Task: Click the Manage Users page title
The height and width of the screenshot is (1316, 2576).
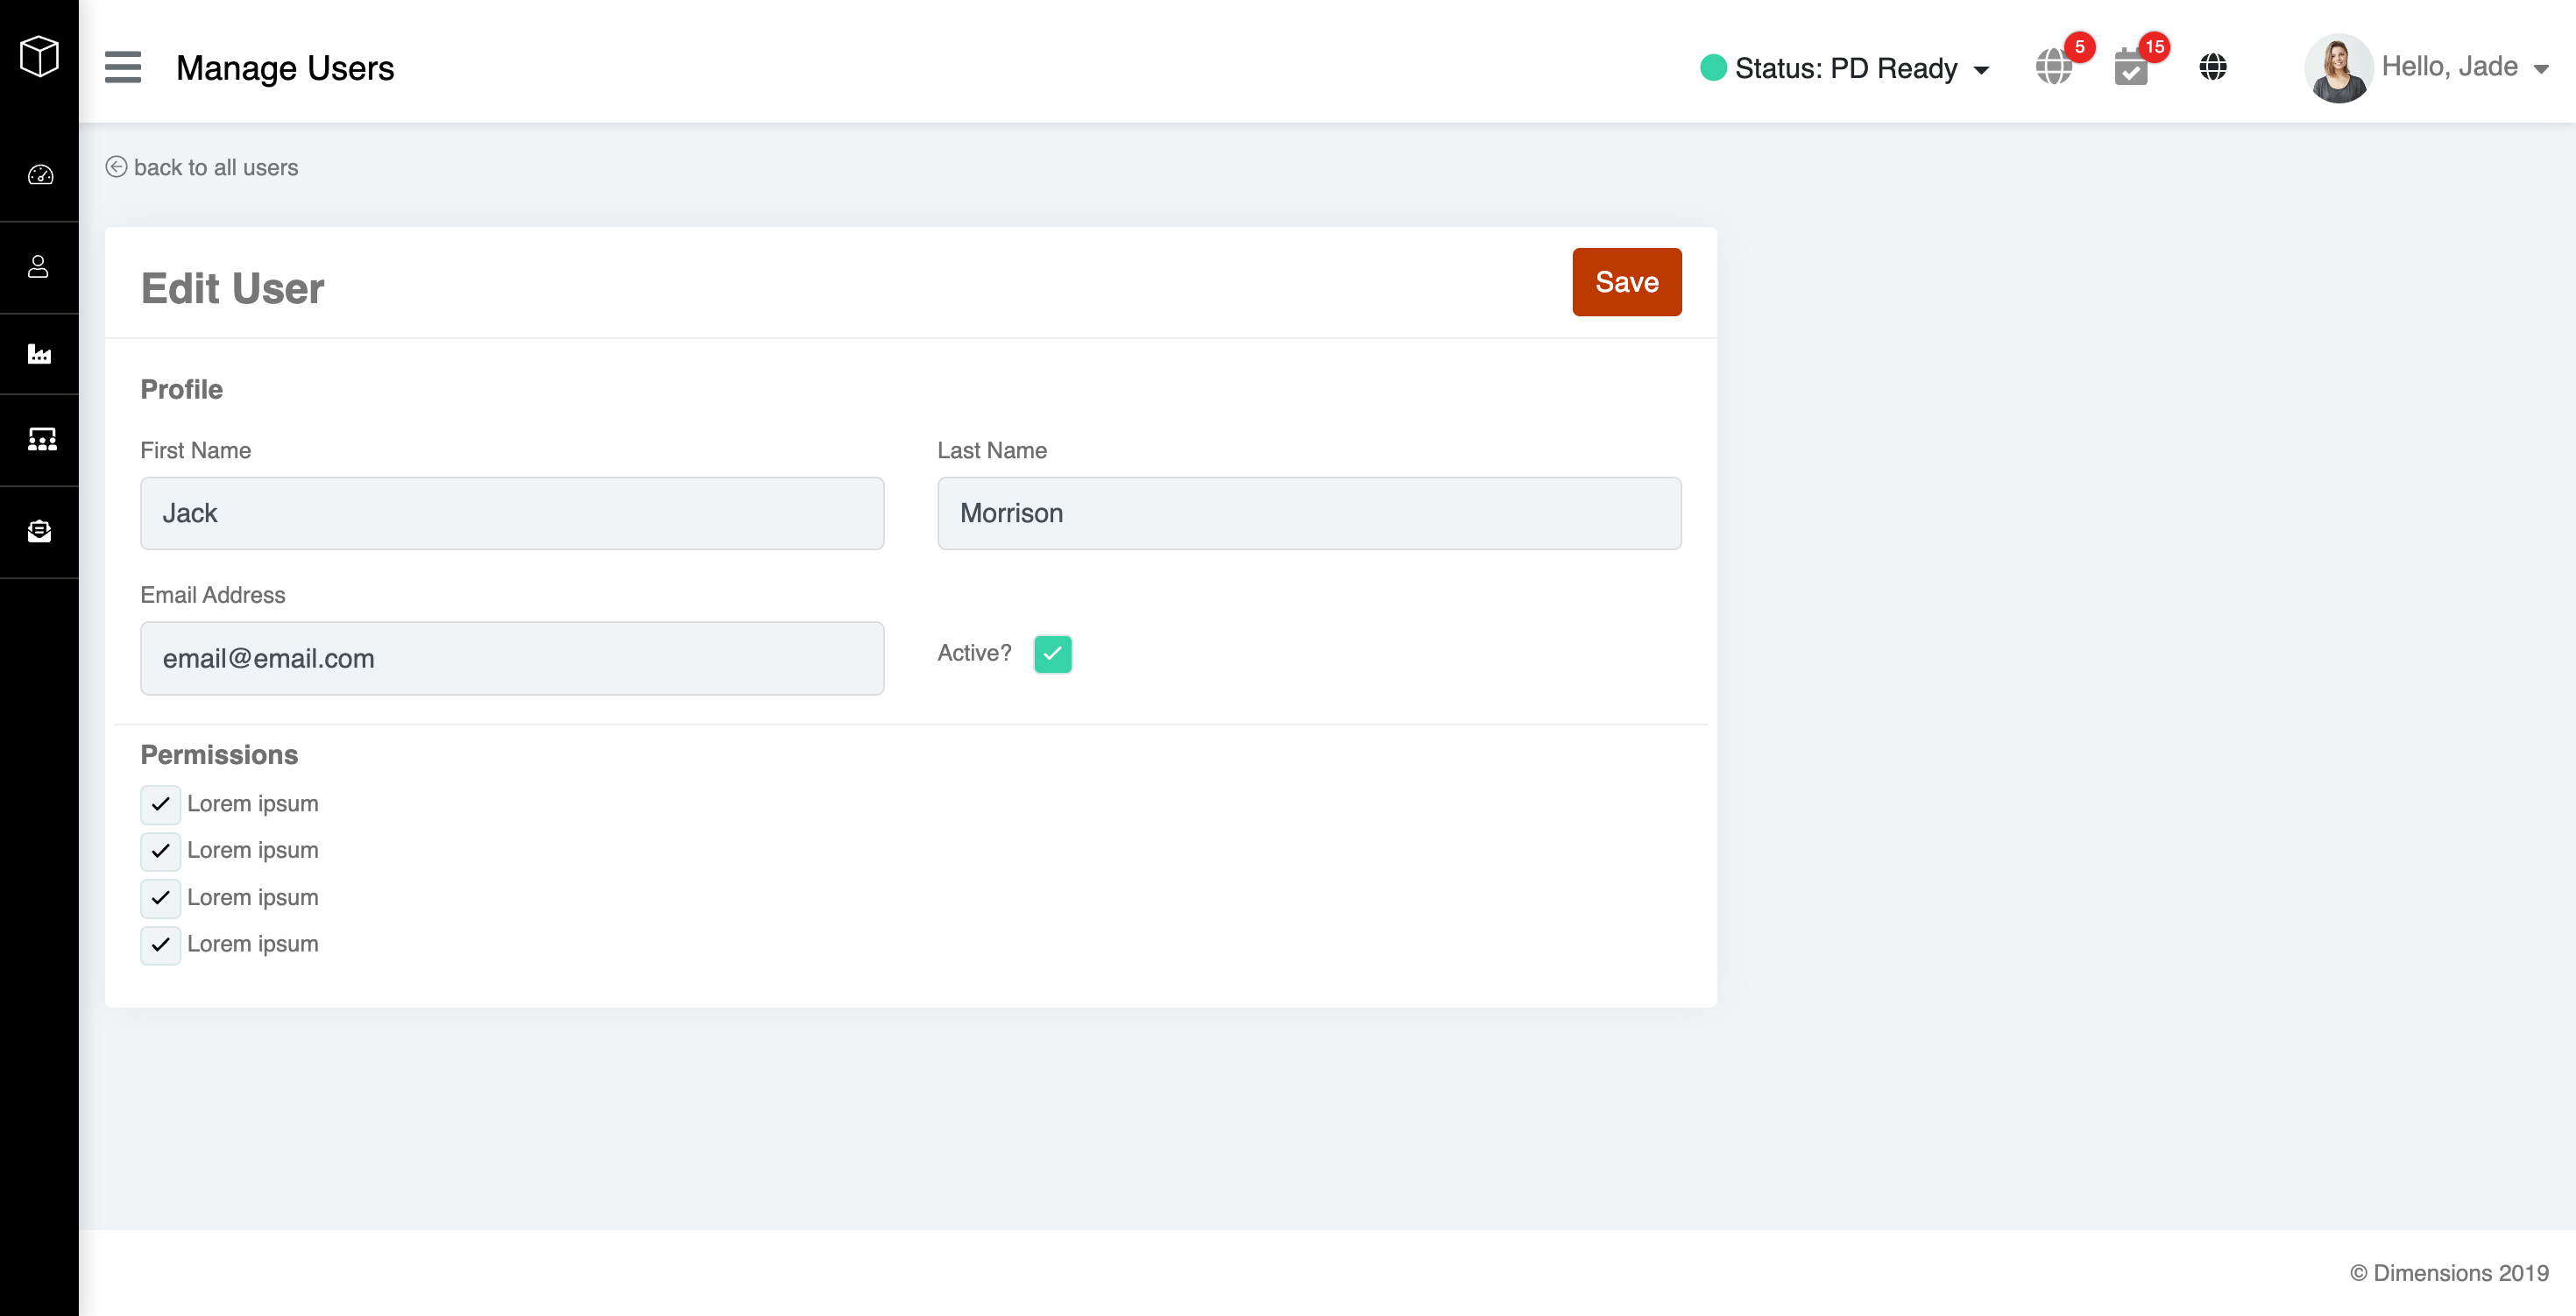Action: 285,68
